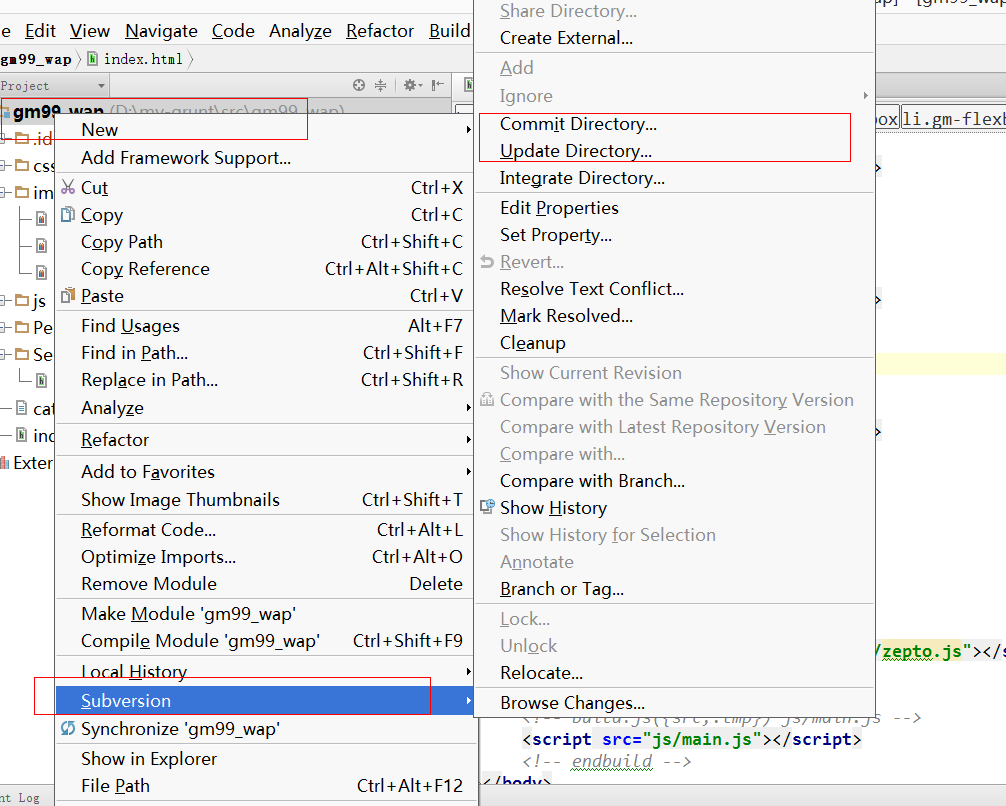Choose Mark Resolved...
1006x806 pixels.
[675, 316]
